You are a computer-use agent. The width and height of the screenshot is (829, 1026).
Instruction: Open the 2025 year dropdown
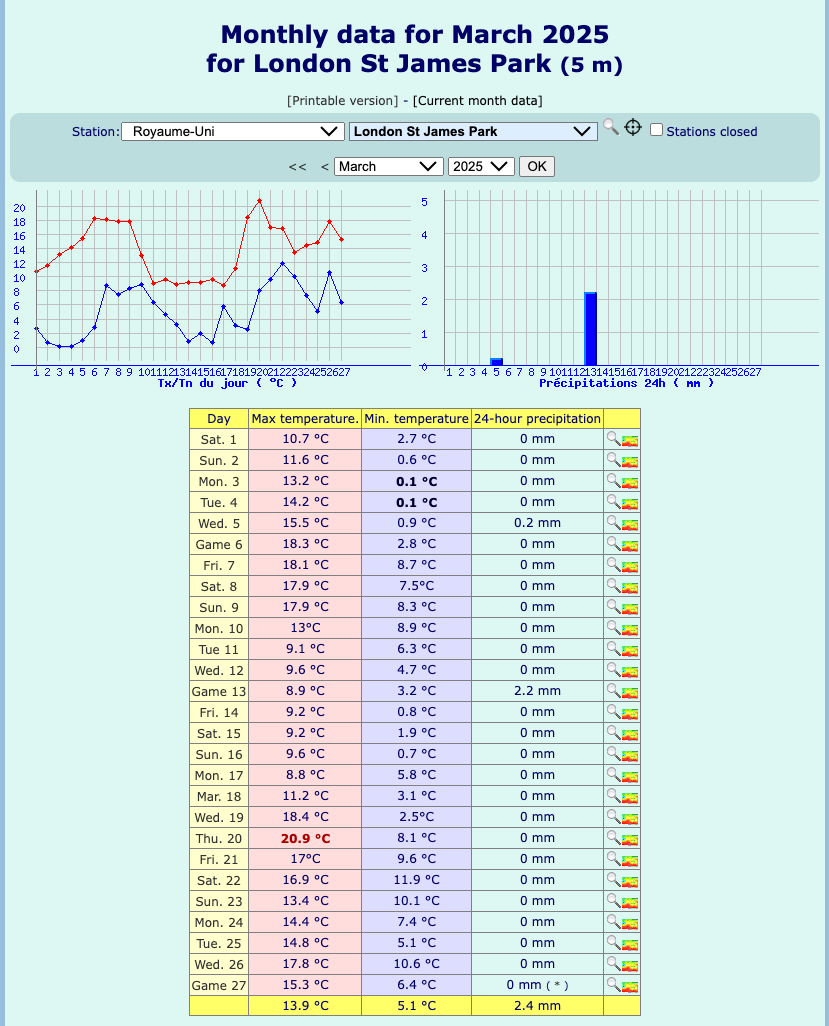pyautogui.click(x=481, y=166)
